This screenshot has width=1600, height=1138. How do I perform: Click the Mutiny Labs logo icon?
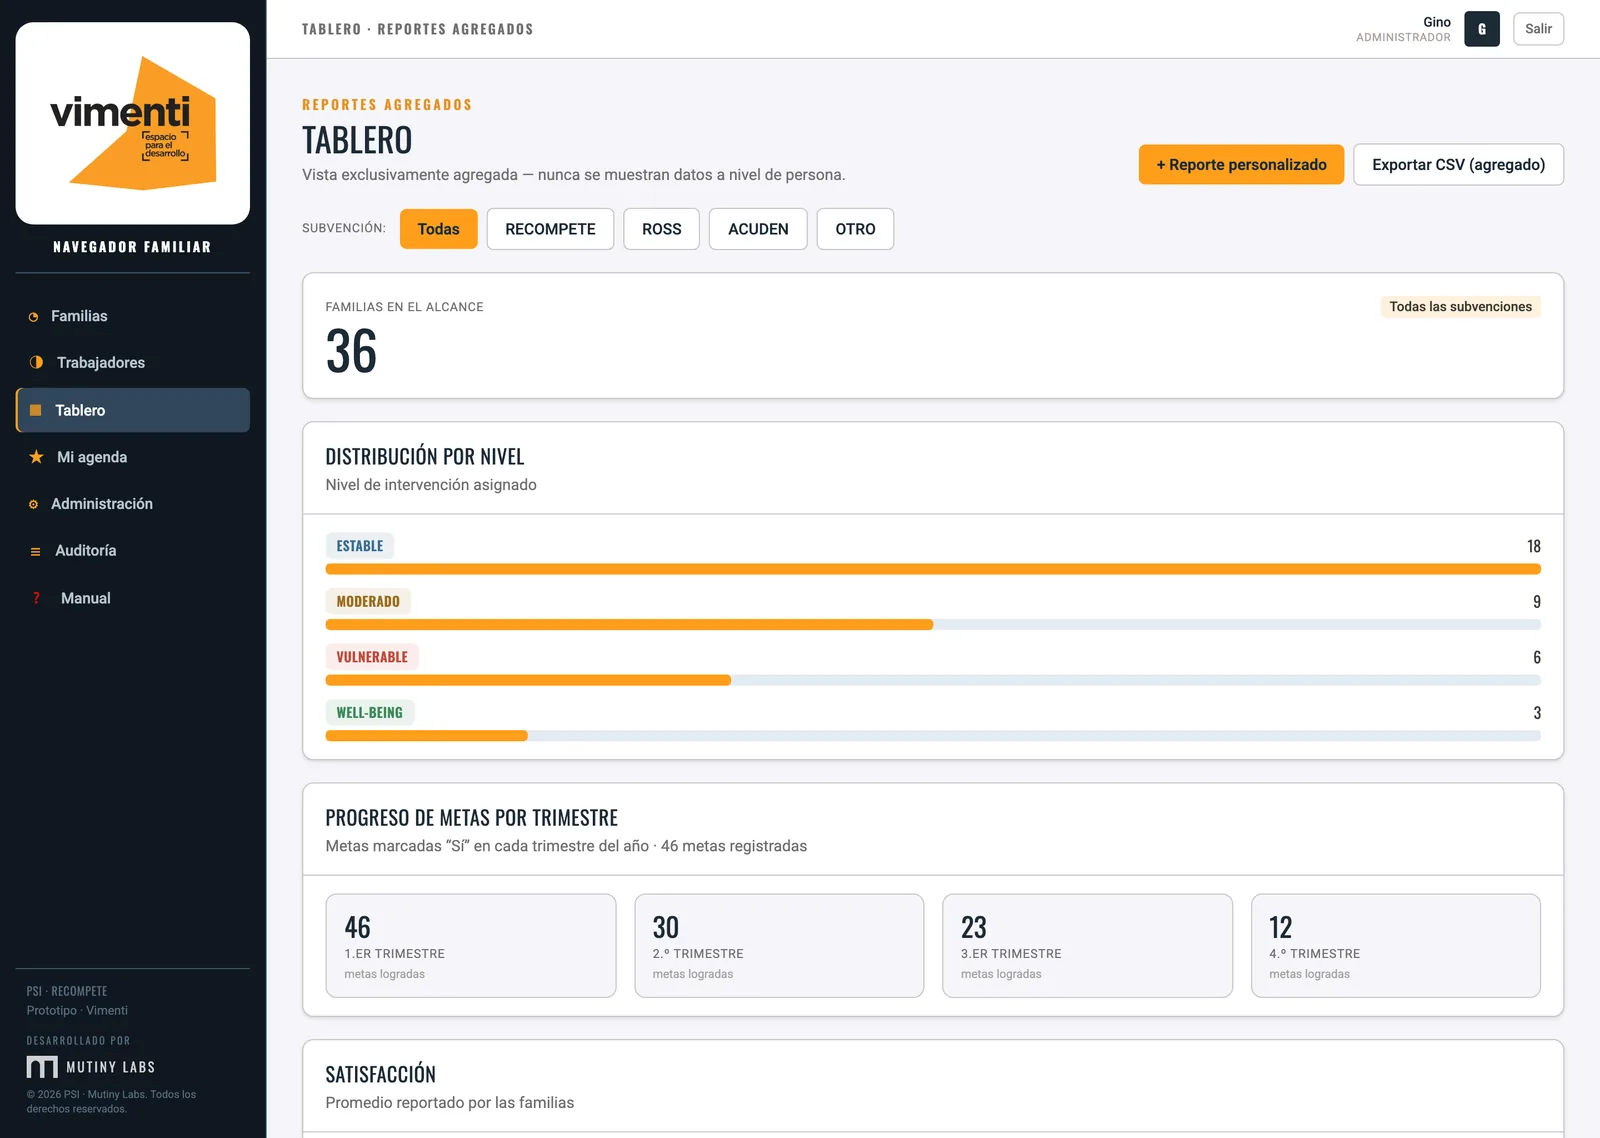tap(42, 1067)
